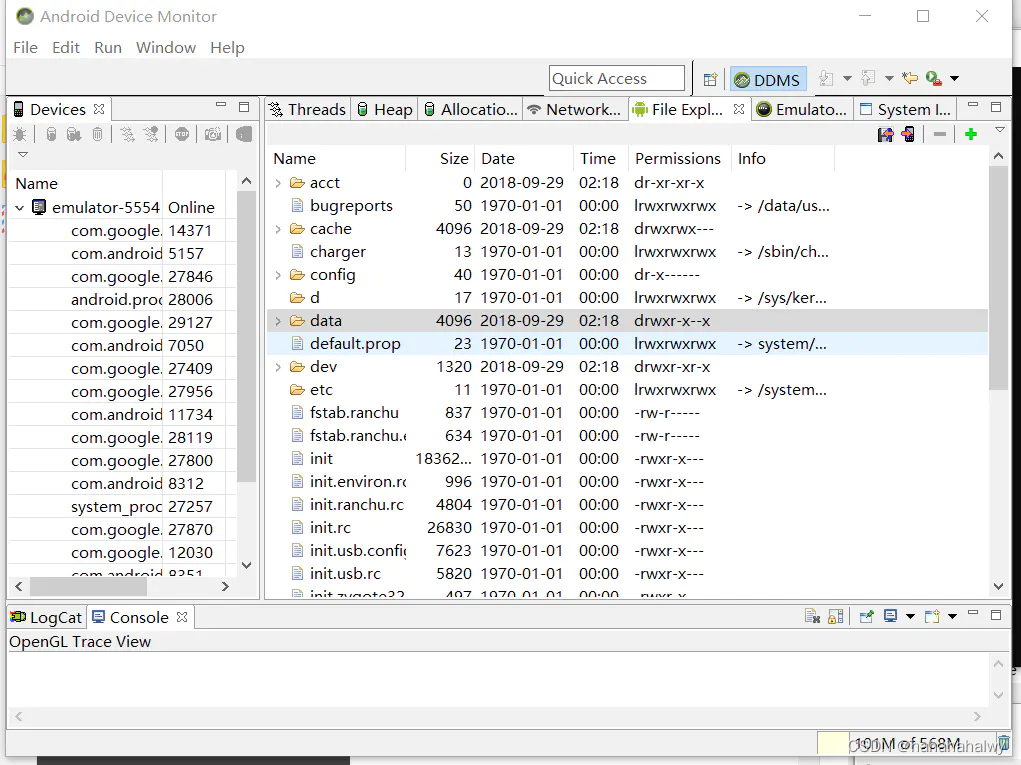Screen dimensions: 1021x765
Task: Delete selection using the minus icon
Action: pyautogui.click(x=940, y=134)
